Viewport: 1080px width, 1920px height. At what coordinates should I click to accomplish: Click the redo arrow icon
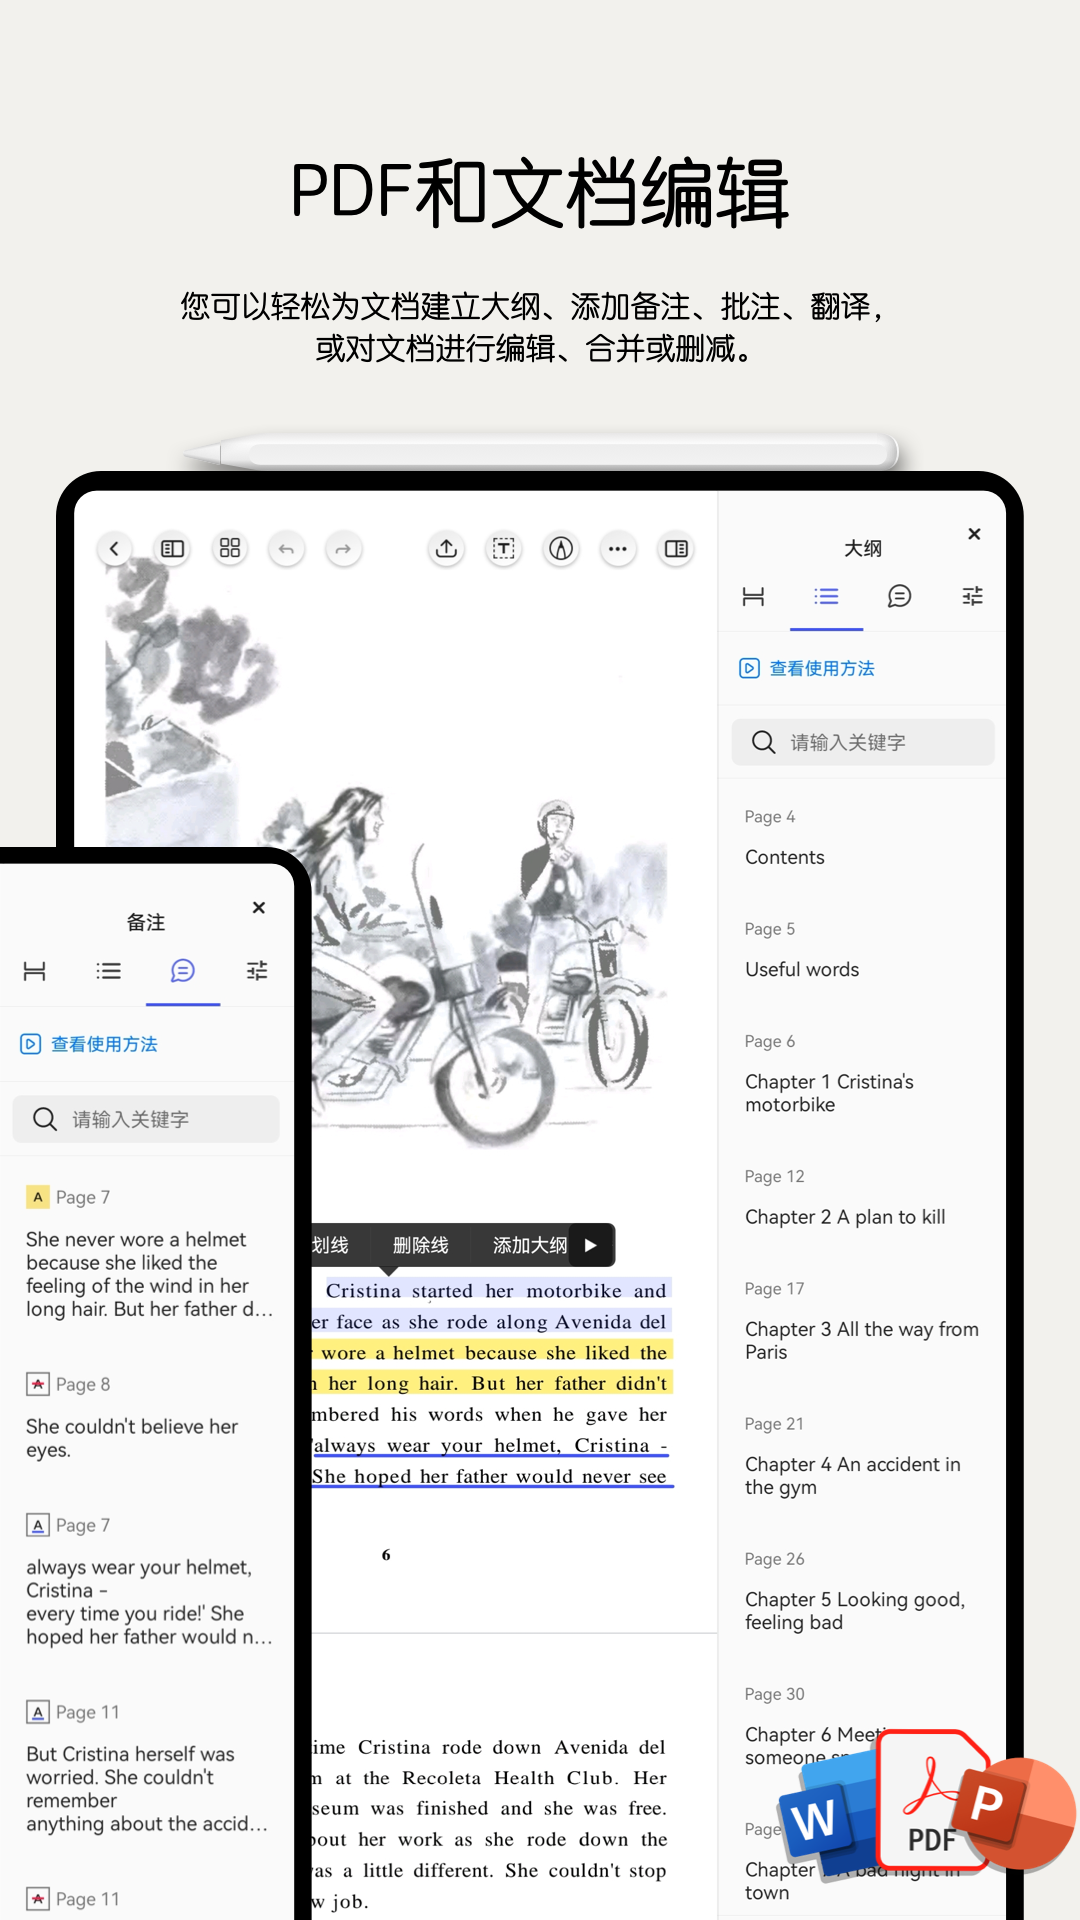pos(343,549)
